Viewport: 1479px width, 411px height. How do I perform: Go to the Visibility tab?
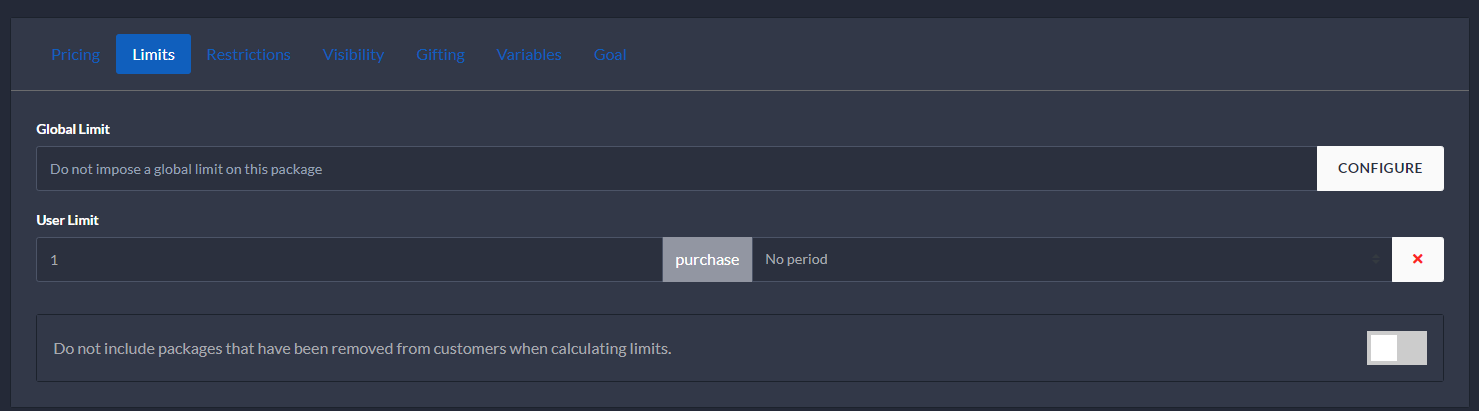pyautogui.click(x=353, y=54)
